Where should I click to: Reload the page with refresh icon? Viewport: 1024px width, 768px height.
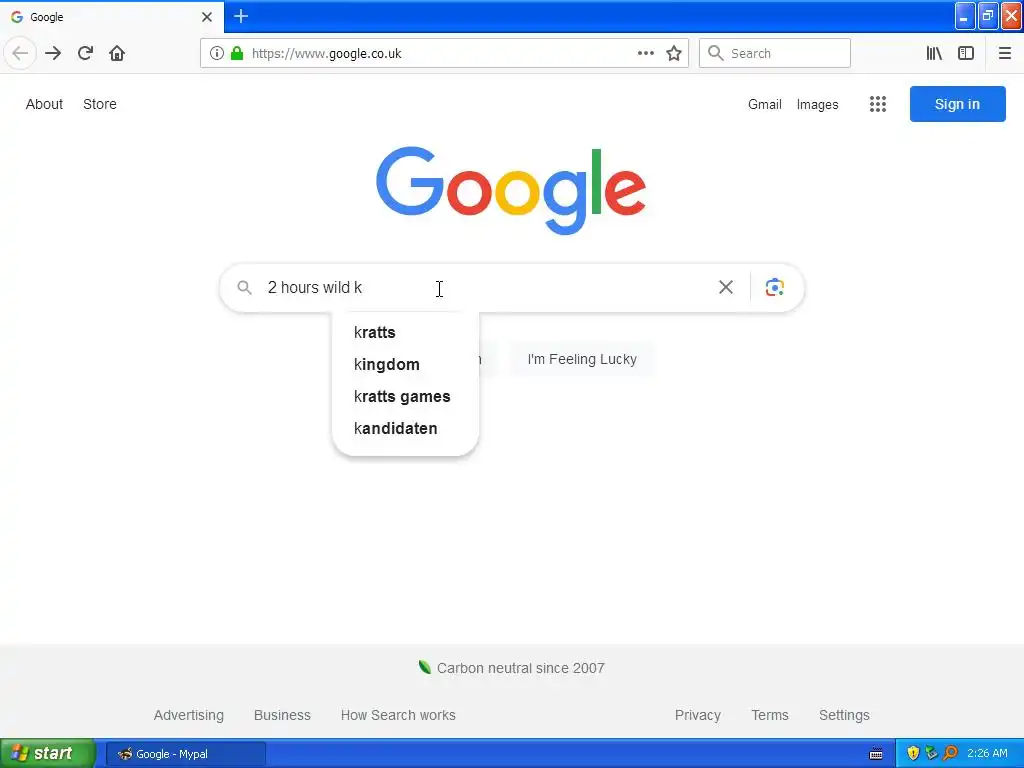coord(86,53)
